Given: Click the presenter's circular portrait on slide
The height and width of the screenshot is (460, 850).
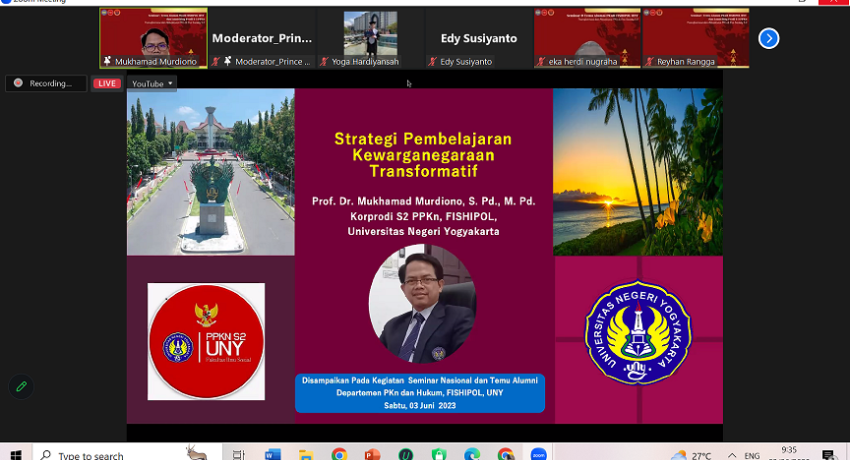Looking at the screenshot, I should [422, 303].
